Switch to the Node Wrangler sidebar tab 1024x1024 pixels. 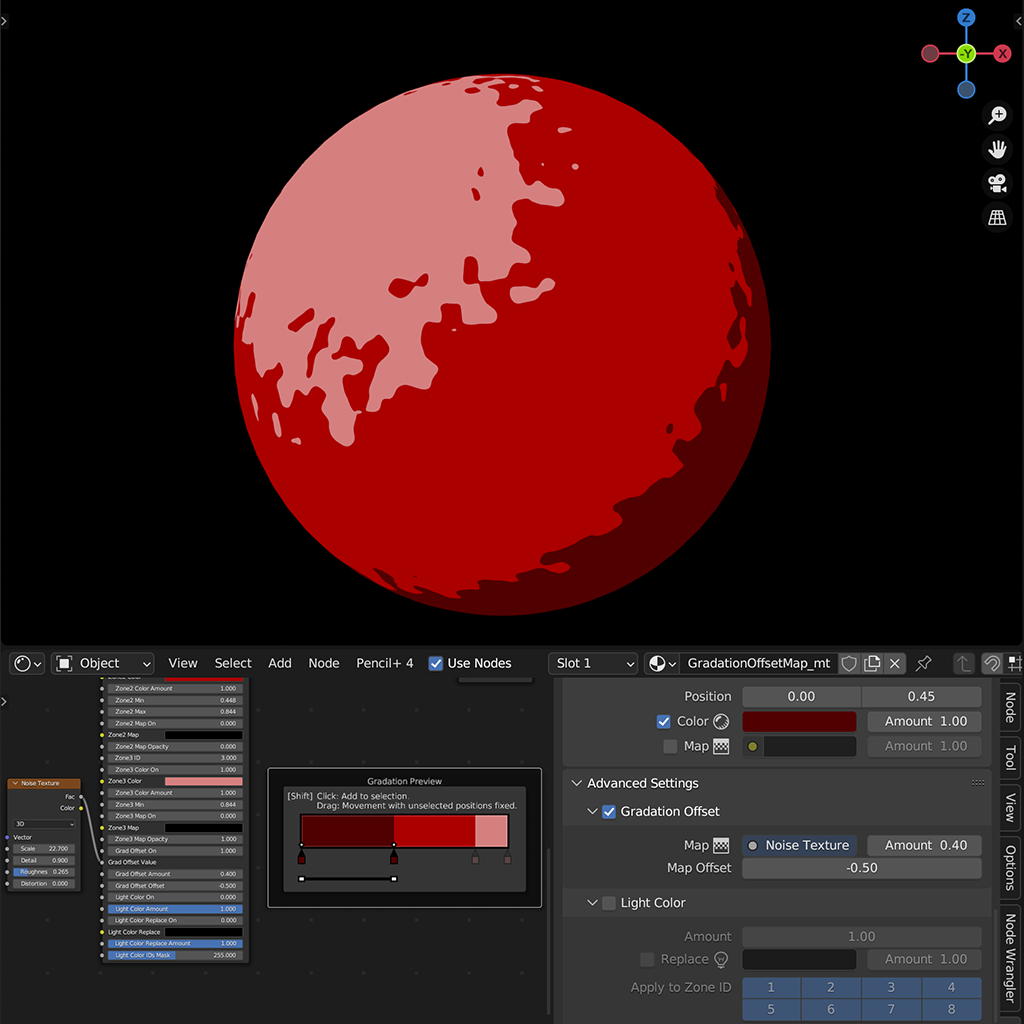[x=1010, y=959]
